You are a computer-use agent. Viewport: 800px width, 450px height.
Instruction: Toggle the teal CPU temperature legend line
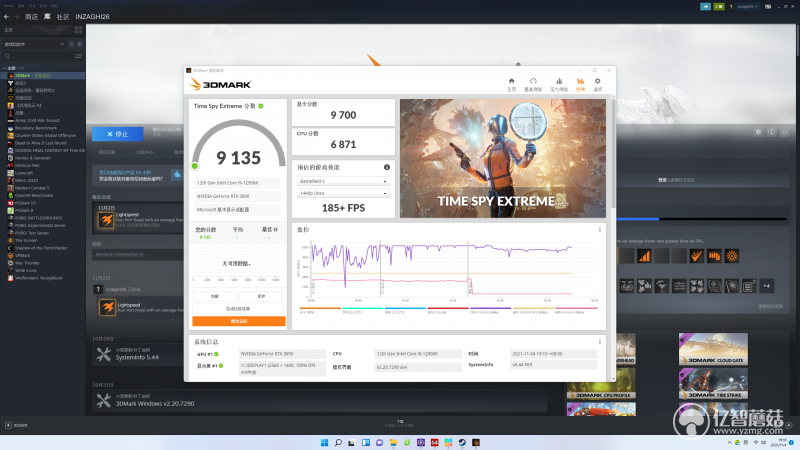click(x=363, y=310)
